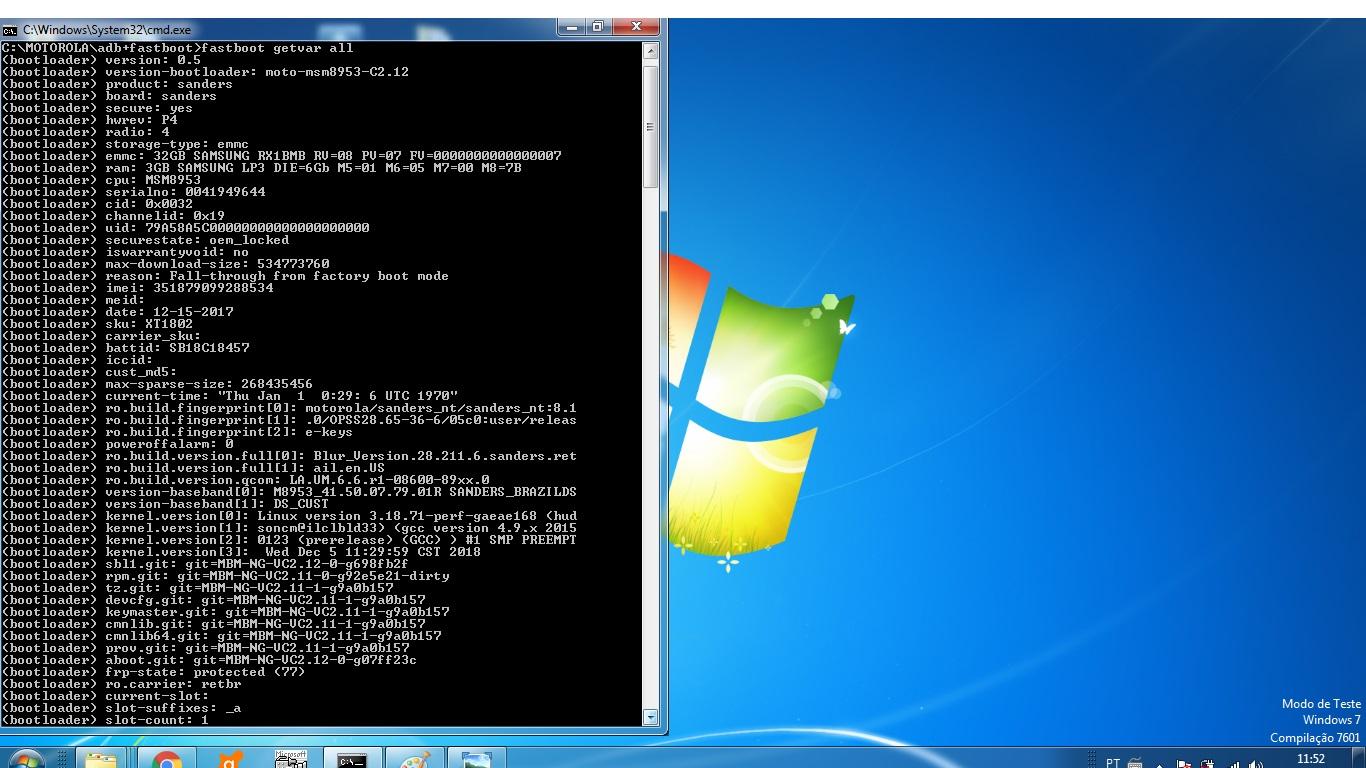Screen dimensions: 1366x768
Task: Open Avast antivirus taskbar icon
Action: pyautogui.click(x=229, y=760)
